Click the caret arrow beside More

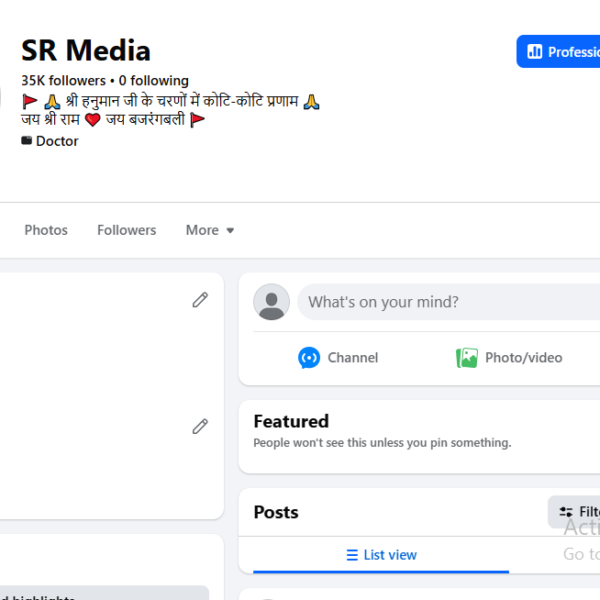[x=230, y=230]
